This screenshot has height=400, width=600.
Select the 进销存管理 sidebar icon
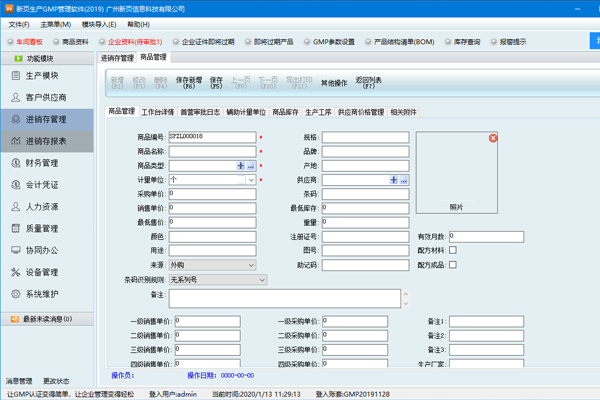click(x=16, y=119)
